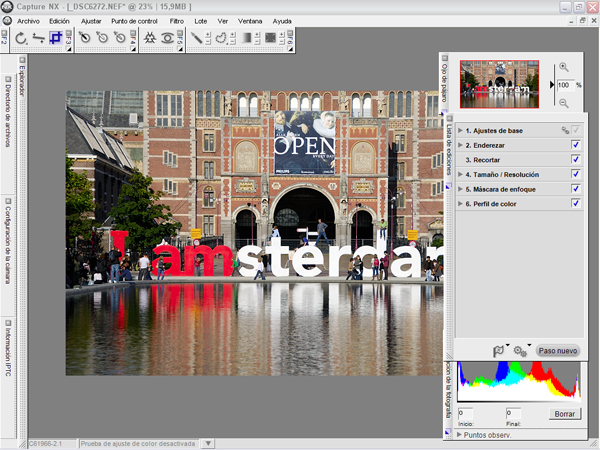The width and height of the screenshot is (600, 450).
Task: Select the selection Brush tool
Action: [197, 38]
